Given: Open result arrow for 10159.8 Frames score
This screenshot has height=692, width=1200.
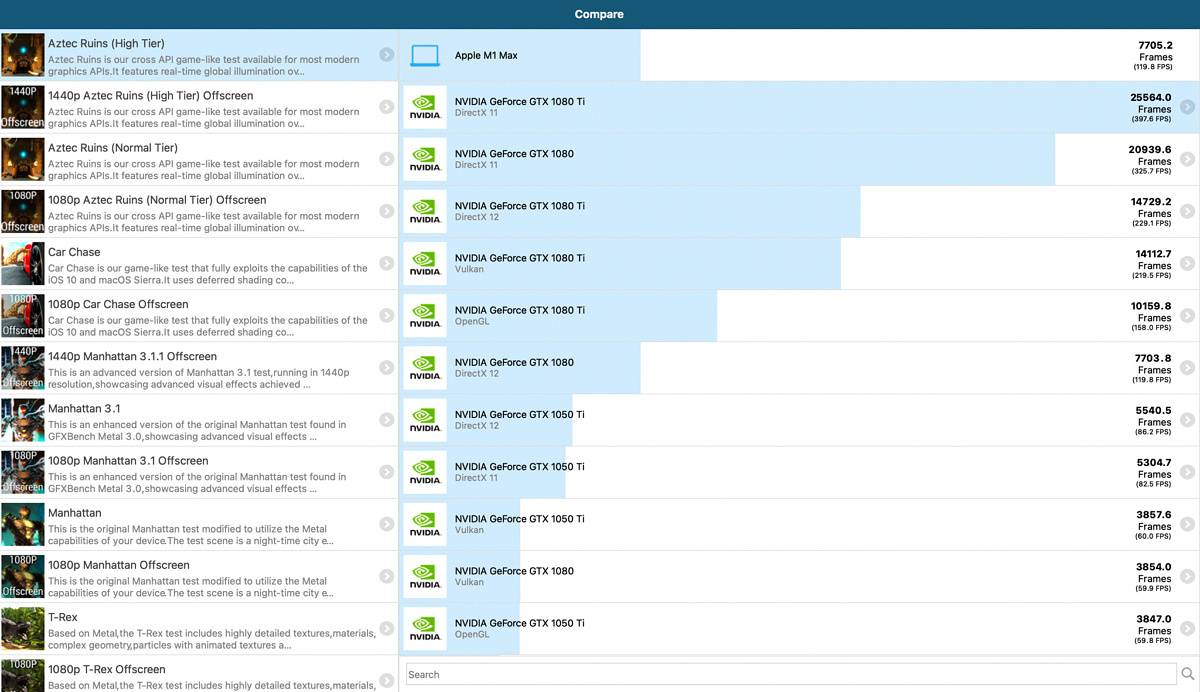Looking at the screenshot, I should coord(1187,315).
